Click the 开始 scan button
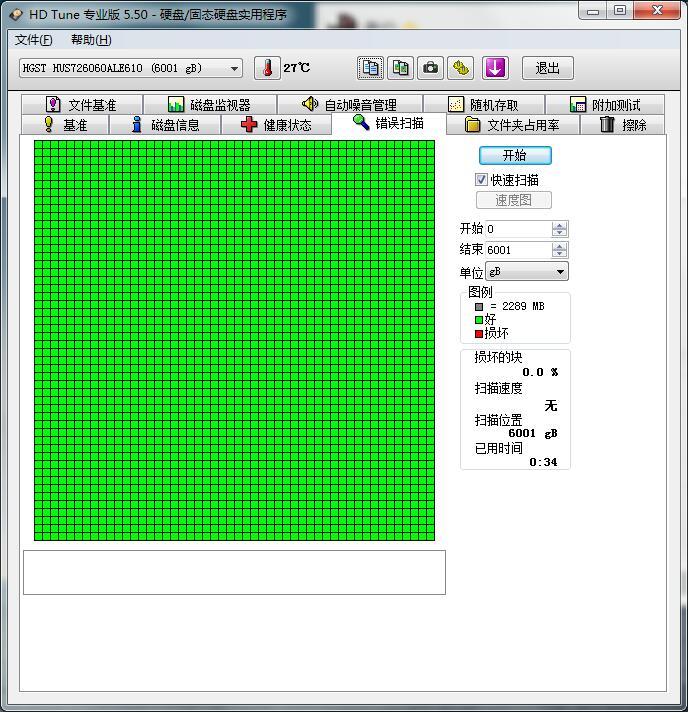The width and height of the screenshot is (688, 712). click(x=515, y=156)
